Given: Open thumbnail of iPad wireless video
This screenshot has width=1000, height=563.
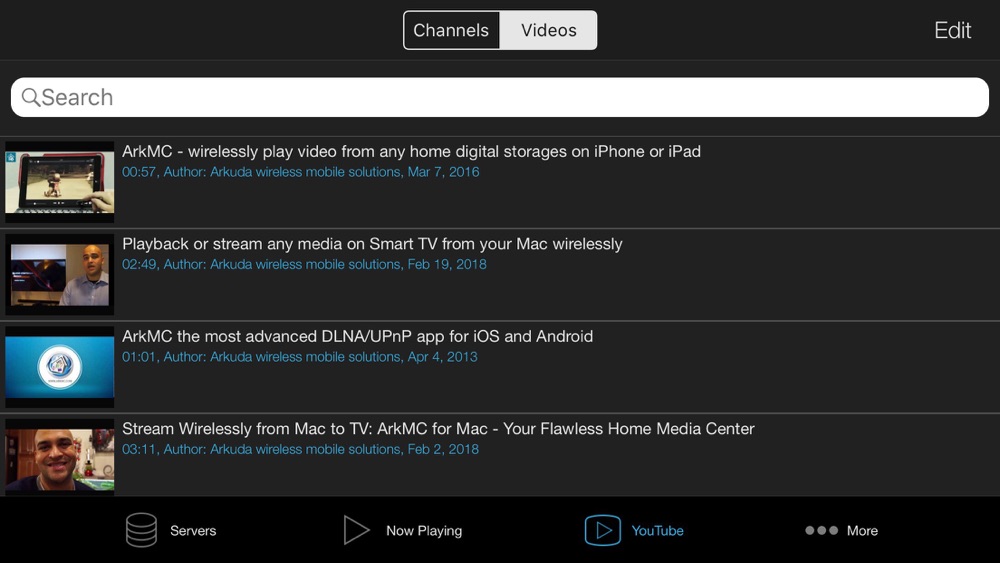Looking at the screenshot, I should point(59,182).
